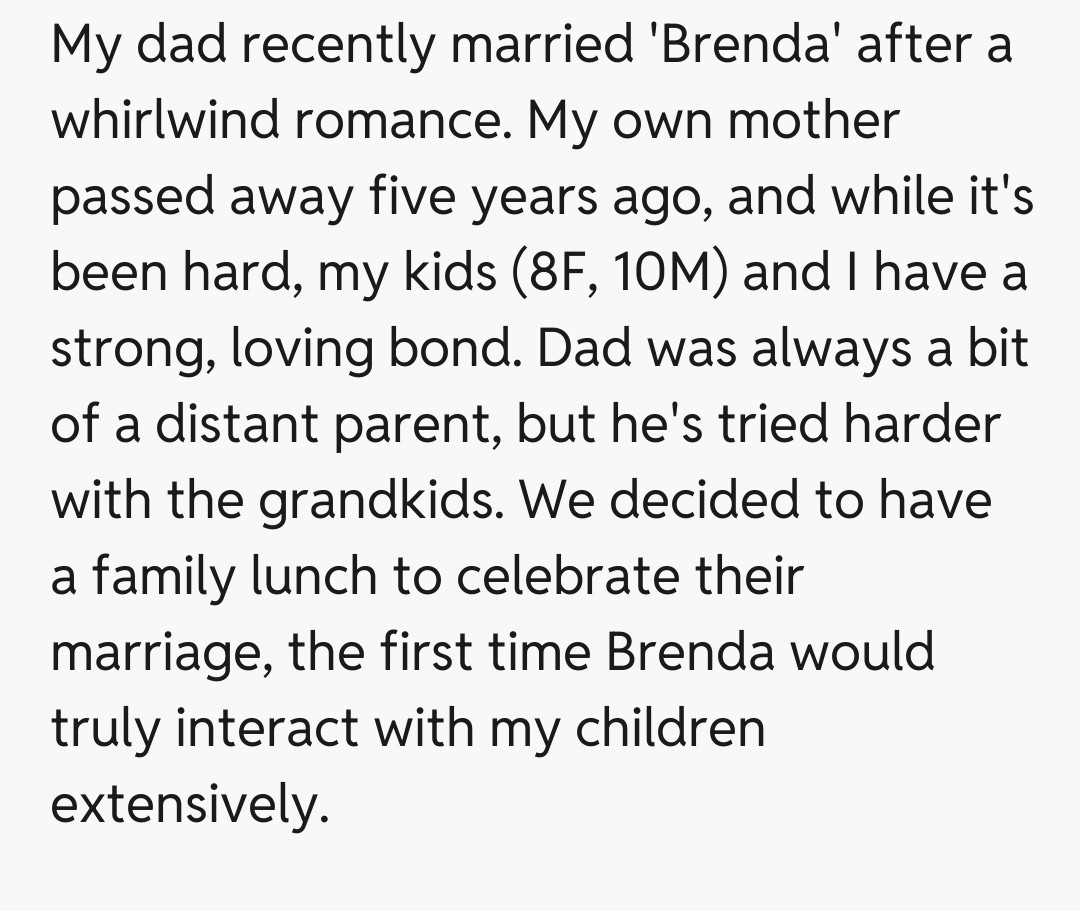Click the word "passed"
This screenshot has width=1080, height=911.
click(x=134, y=197)
